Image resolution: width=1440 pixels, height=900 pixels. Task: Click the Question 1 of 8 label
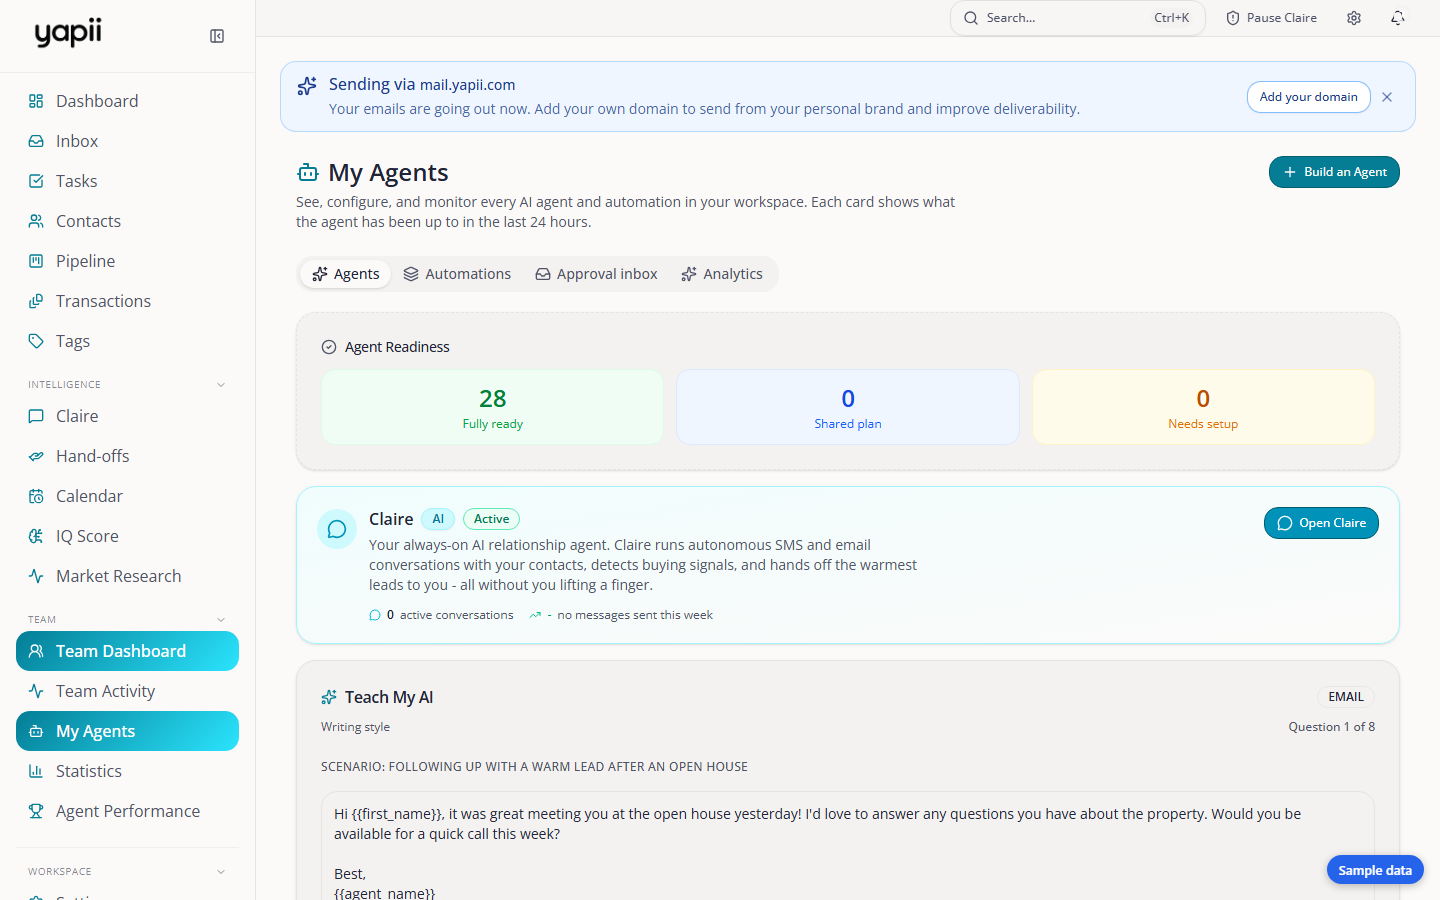click(1331, 727)
